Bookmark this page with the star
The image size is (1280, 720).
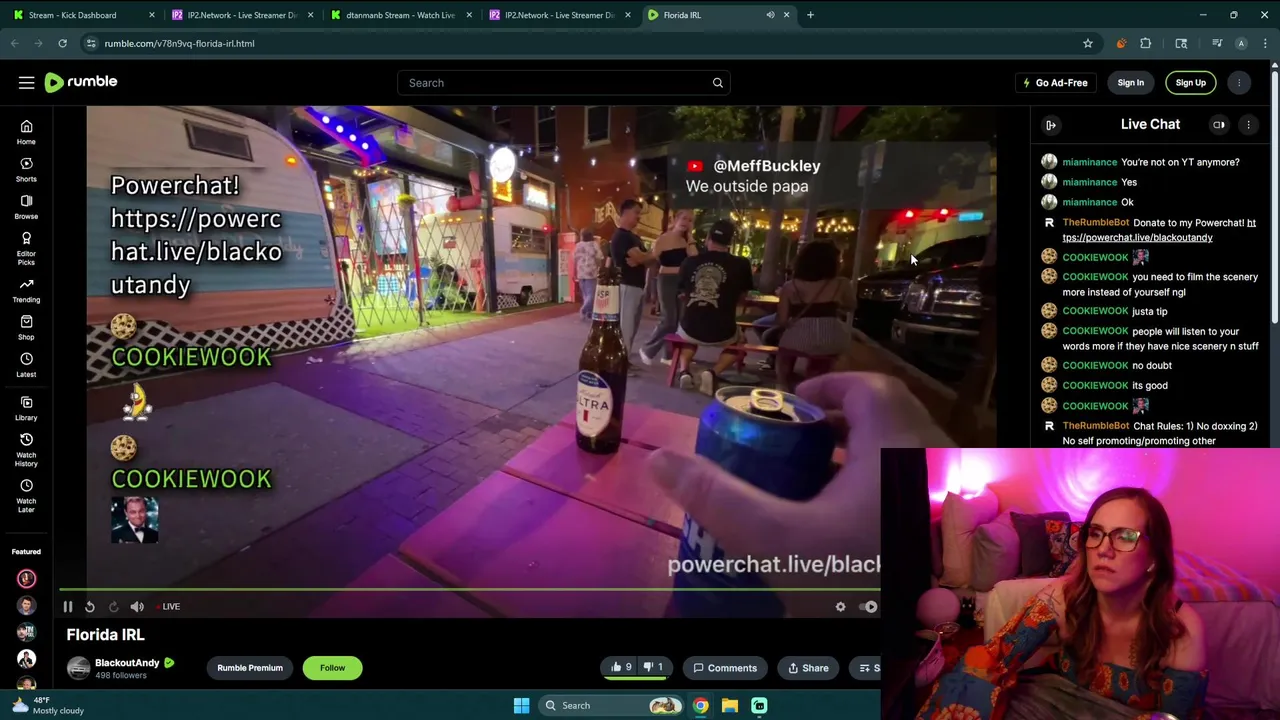pyautogui.click(x=1088, y=43)
